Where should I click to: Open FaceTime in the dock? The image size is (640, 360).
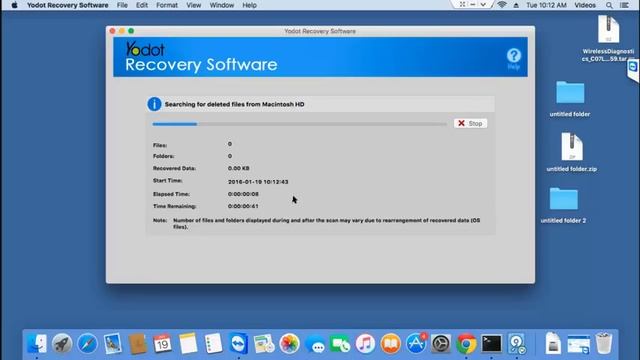[340, 344]
